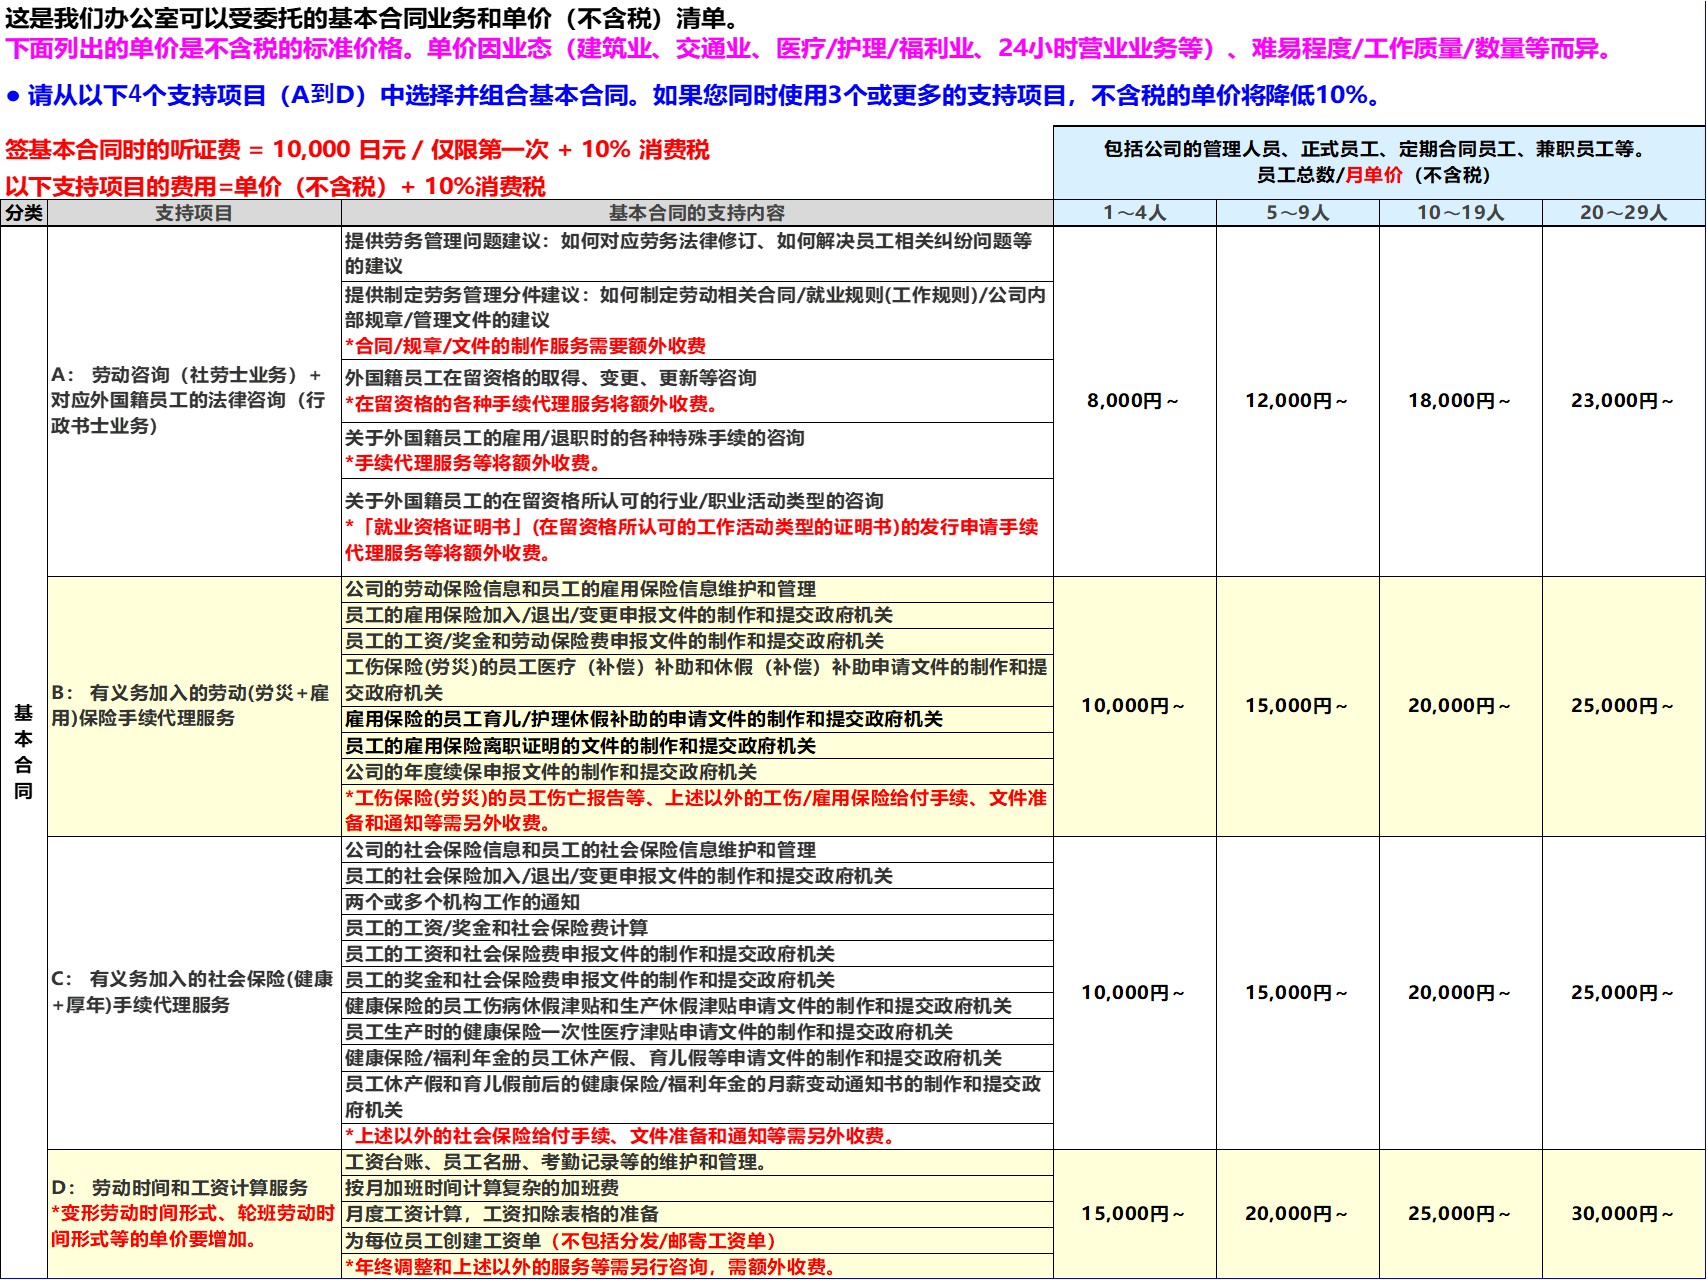Viewport: 1707px width, 1280px height.
Task: Select the 12,000円～ price cell
Action: (1298, 401)
